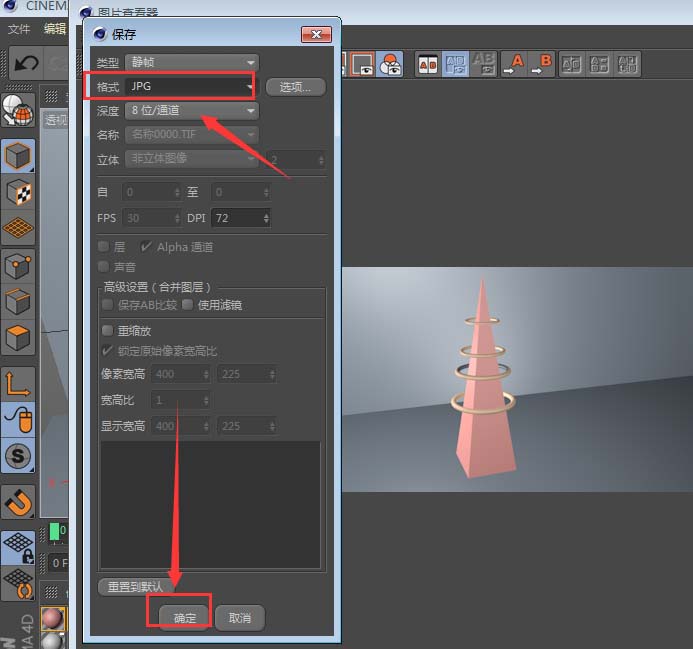Image resolution: width=693 pixels, height=649 pixels.
Task: Enable the 重缩放 checkbox
Action: [x=108, y=331]
